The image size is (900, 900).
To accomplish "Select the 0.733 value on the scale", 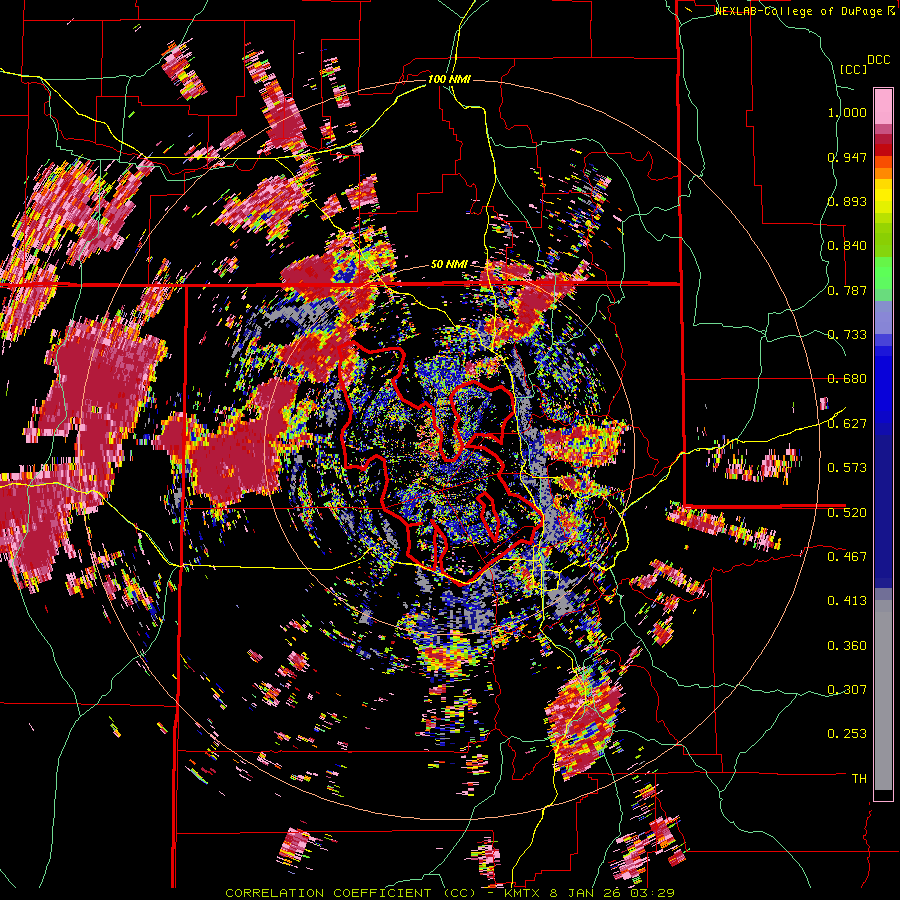I will pos(847,335).
